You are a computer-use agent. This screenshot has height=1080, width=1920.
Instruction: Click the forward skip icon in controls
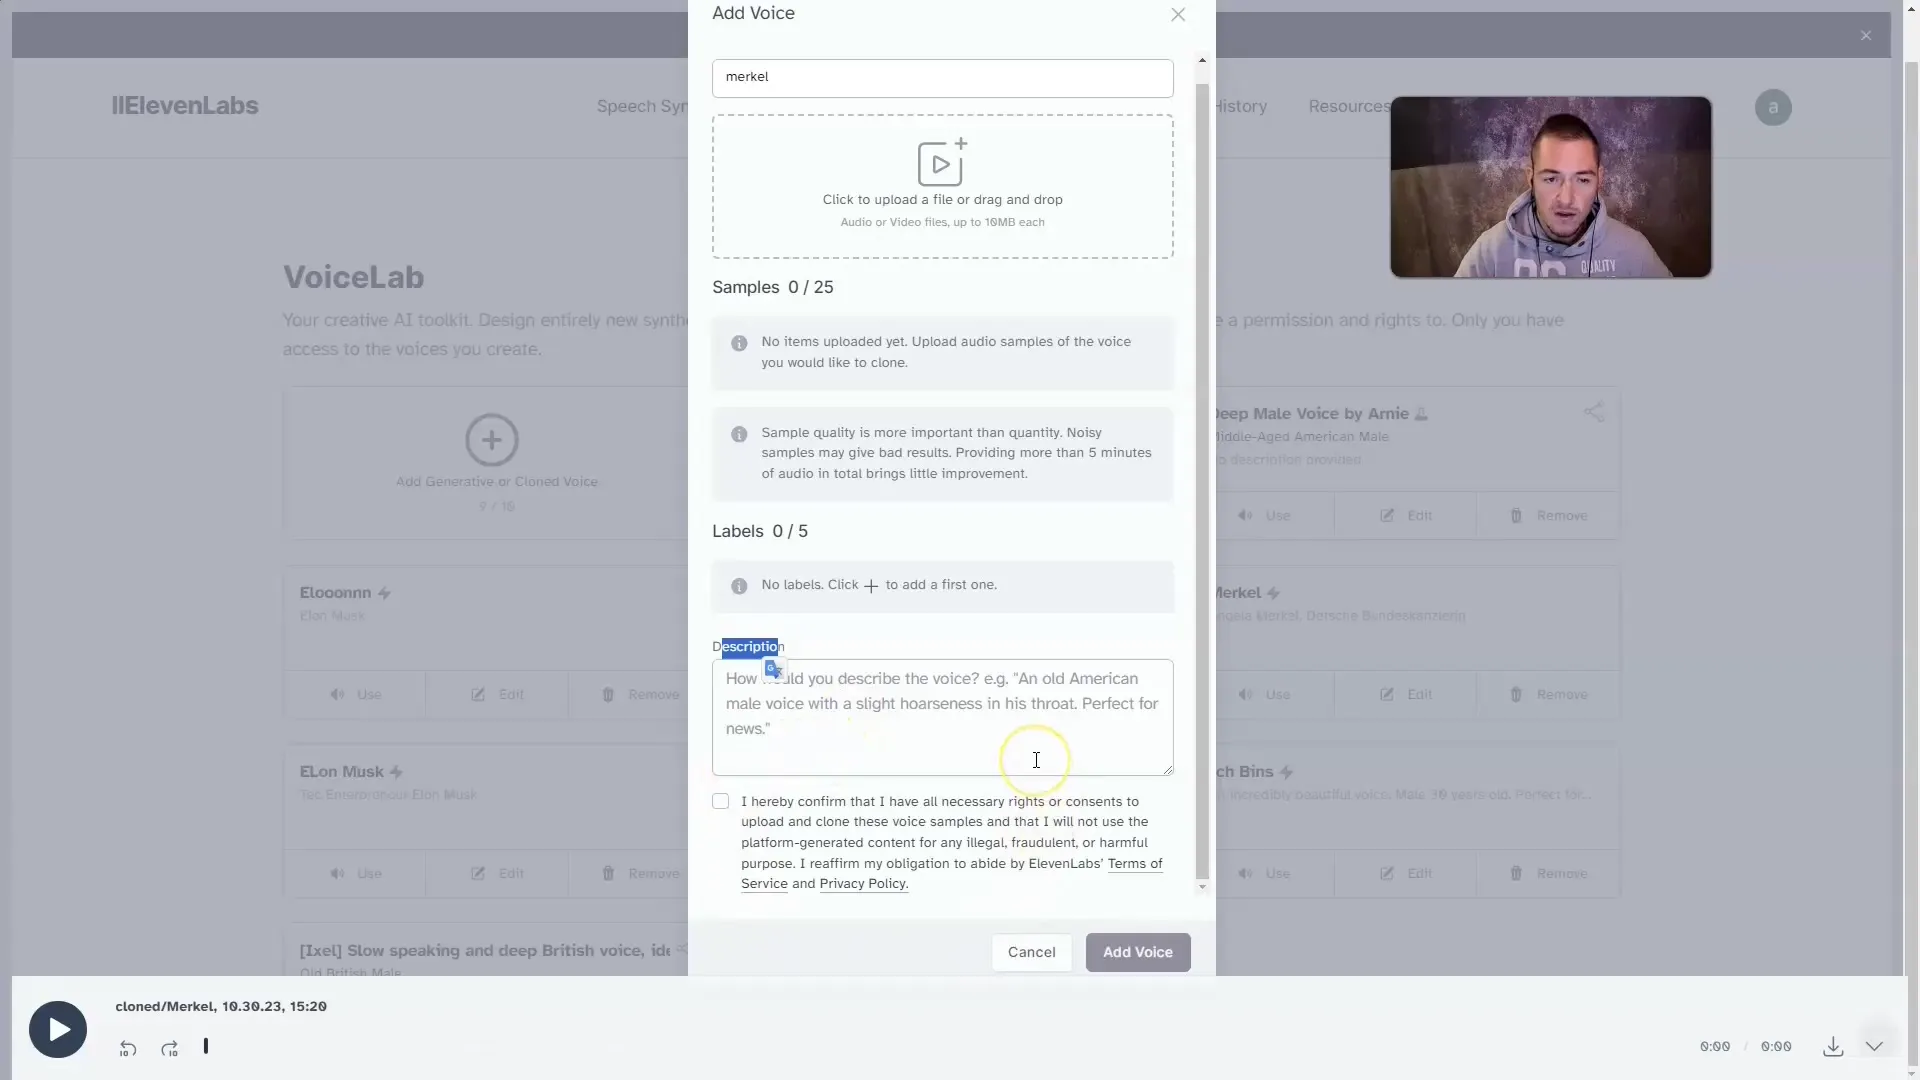[169, 1047]
